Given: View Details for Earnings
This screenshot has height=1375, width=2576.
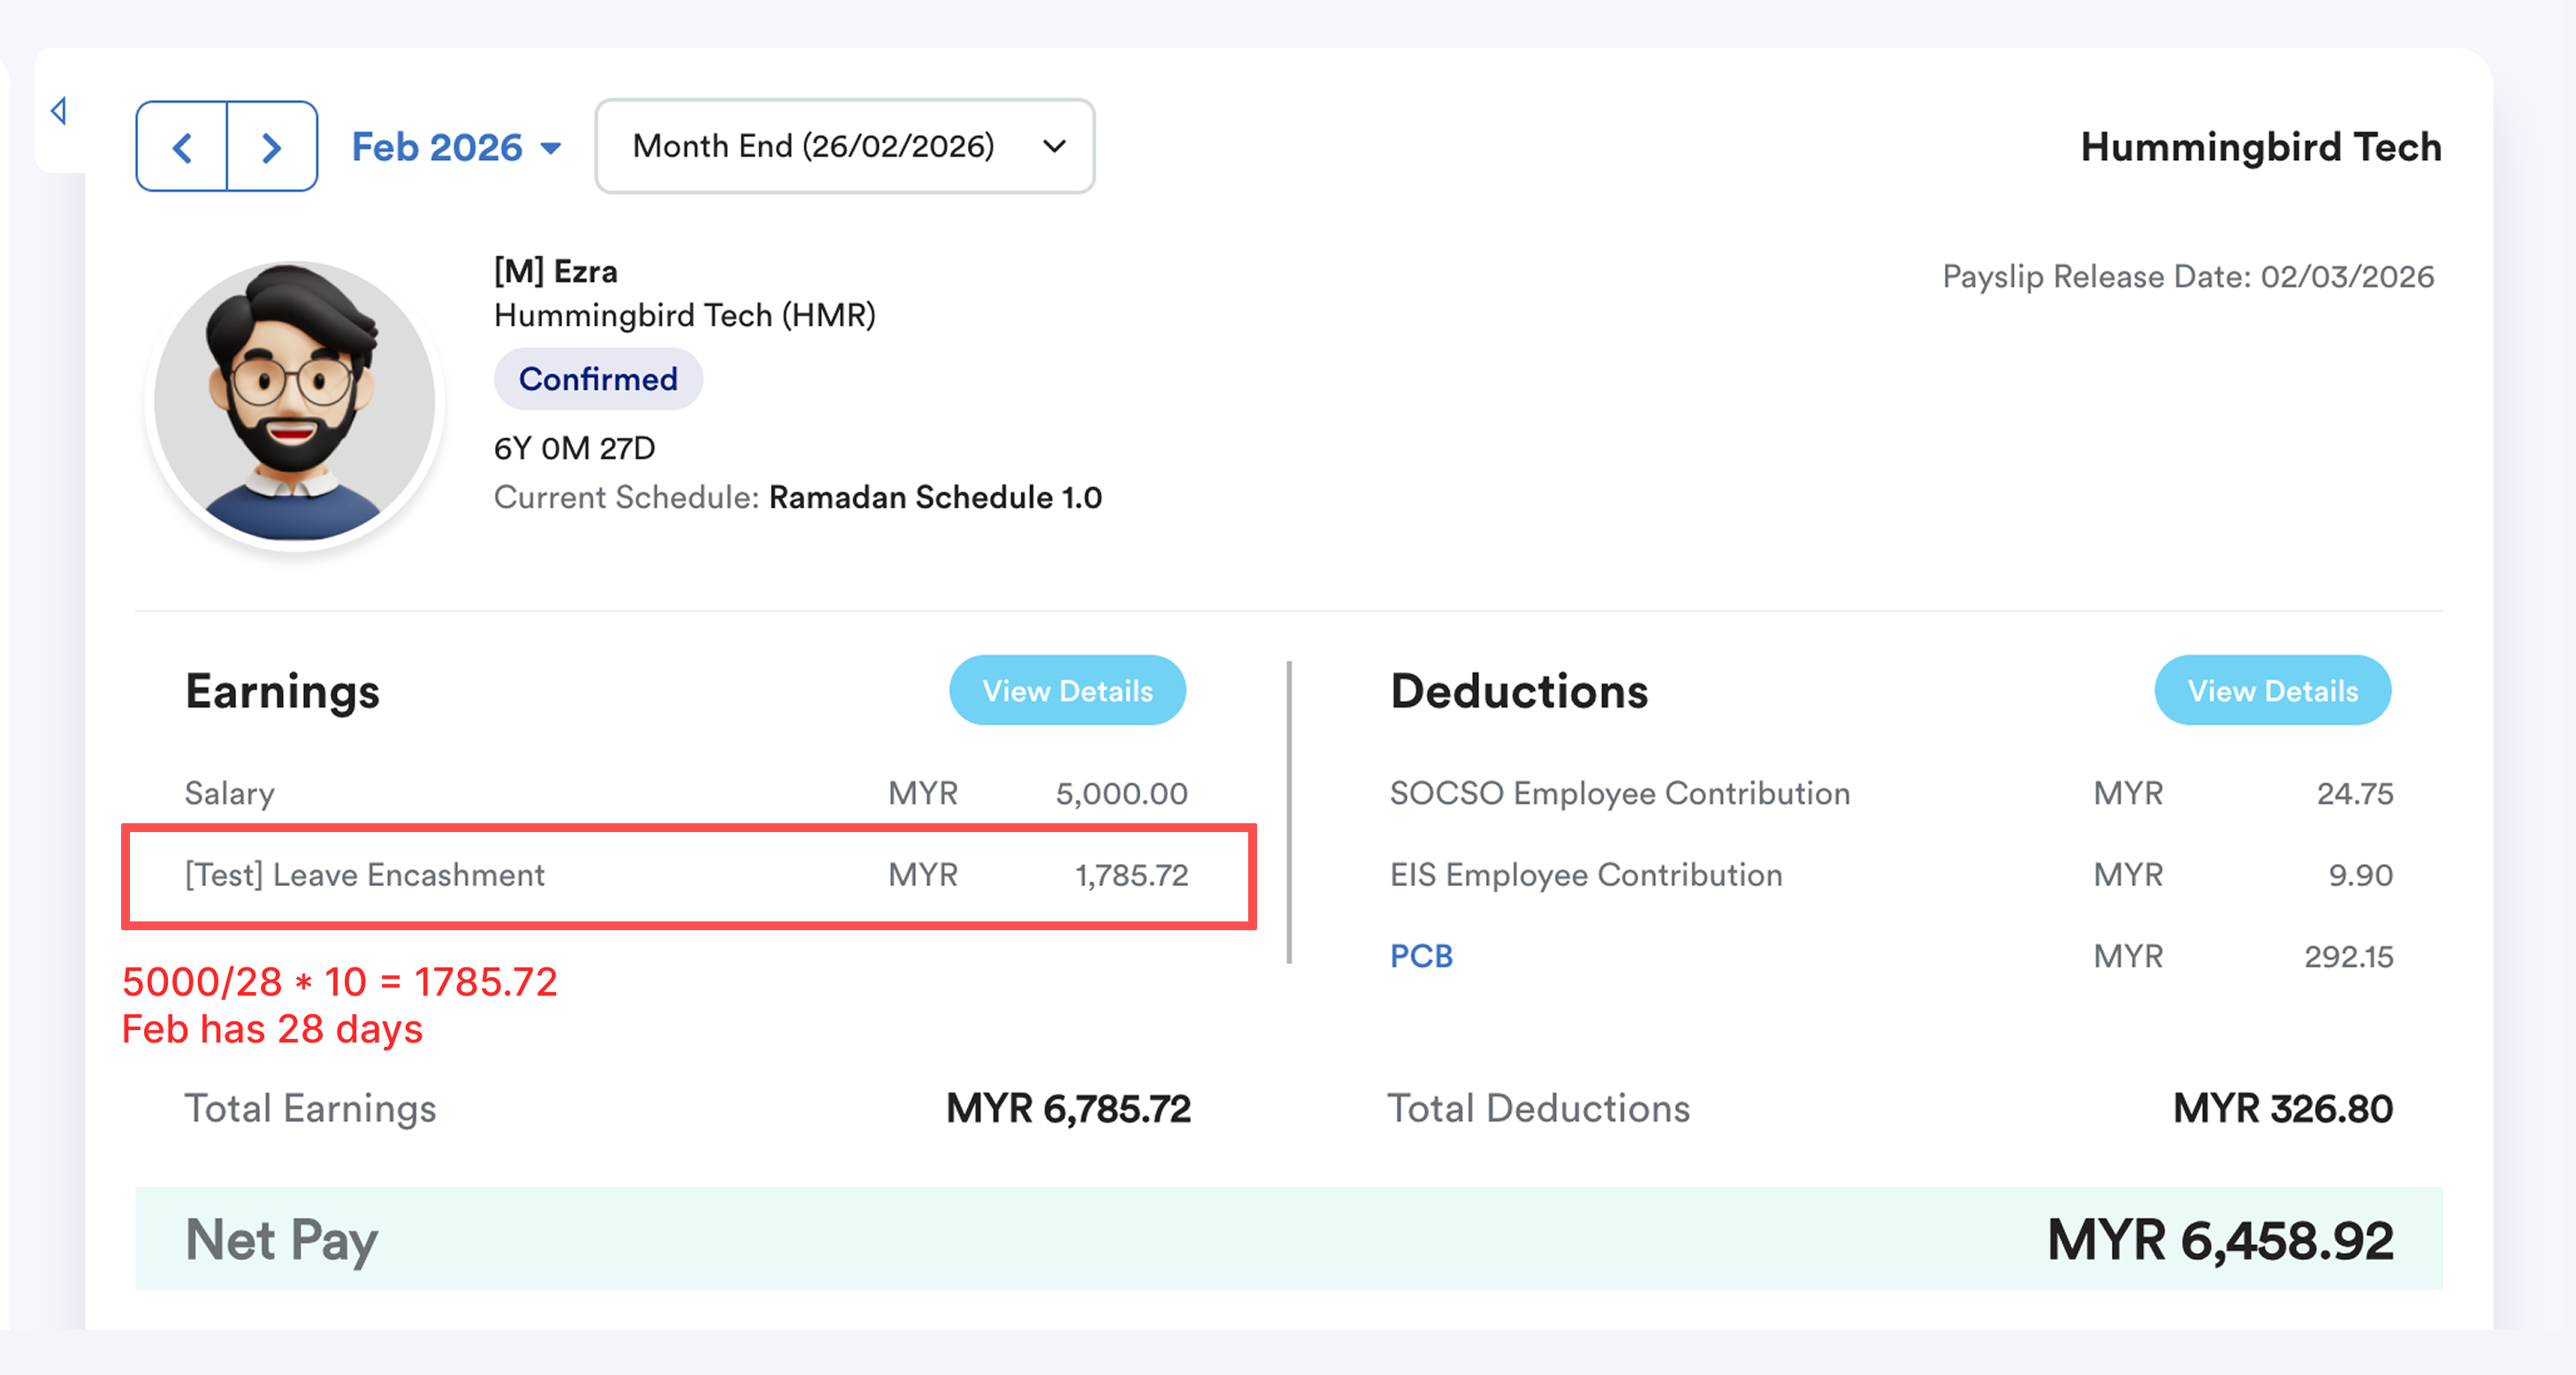Looking at the screenshot, I should (1066, 690).
